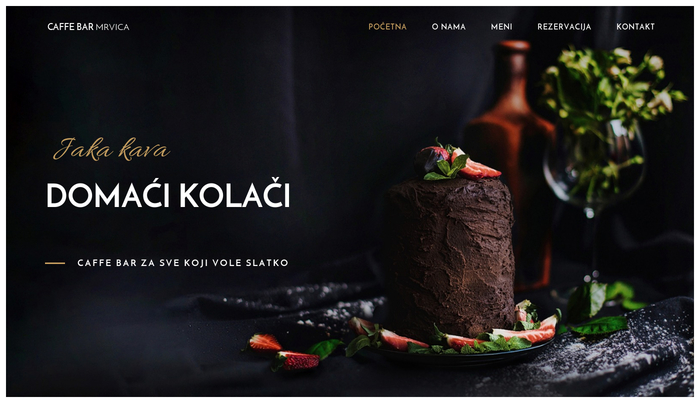The height and width of the screenshot is (400, 700).
Task: Click the green leaf right of the glass
Action: [x=600, y=326]
